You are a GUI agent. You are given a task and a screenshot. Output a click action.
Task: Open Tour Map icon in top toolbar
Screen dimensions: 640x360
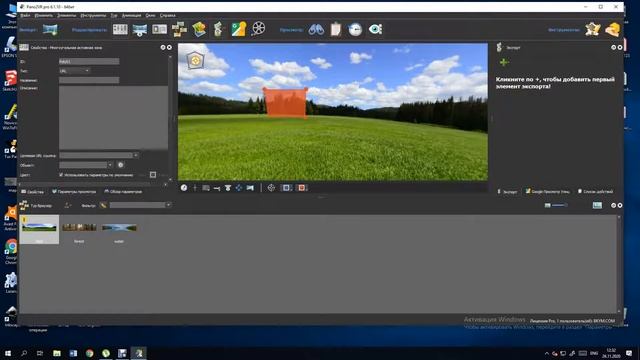[179, 29]
